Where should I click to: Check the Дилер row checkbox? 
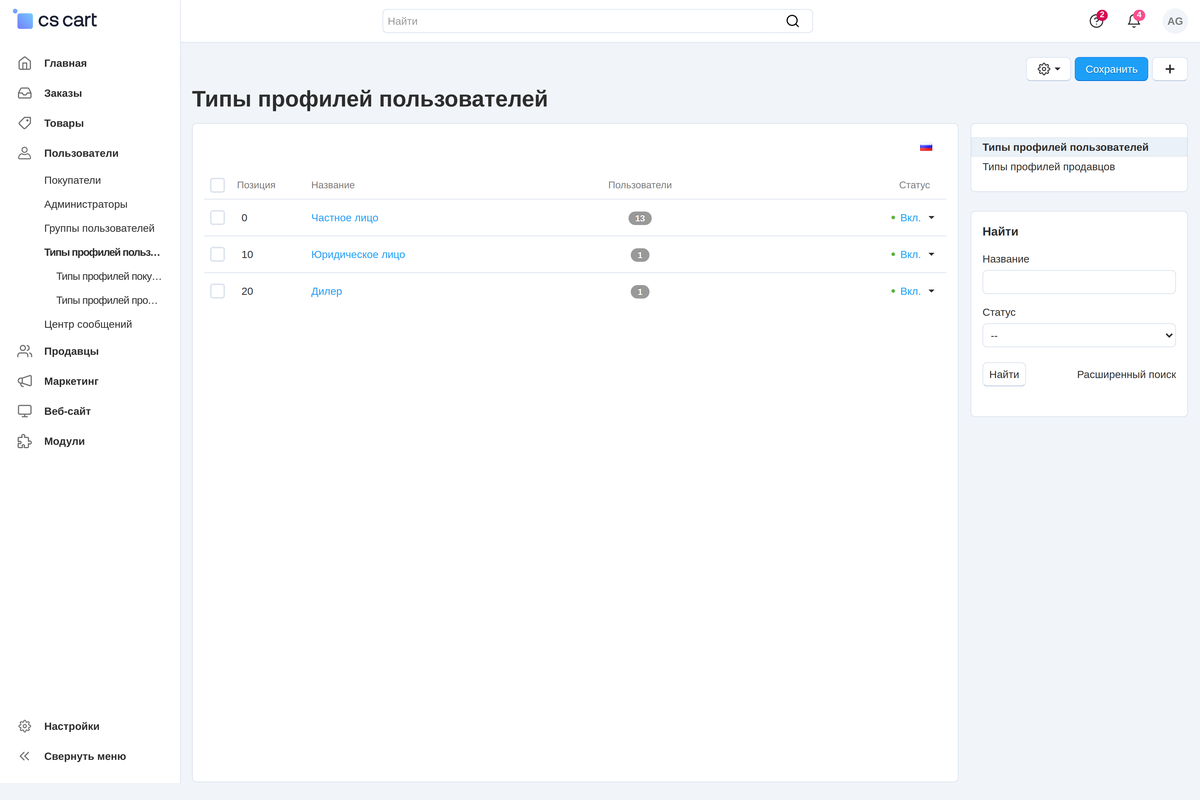point(217,291)
